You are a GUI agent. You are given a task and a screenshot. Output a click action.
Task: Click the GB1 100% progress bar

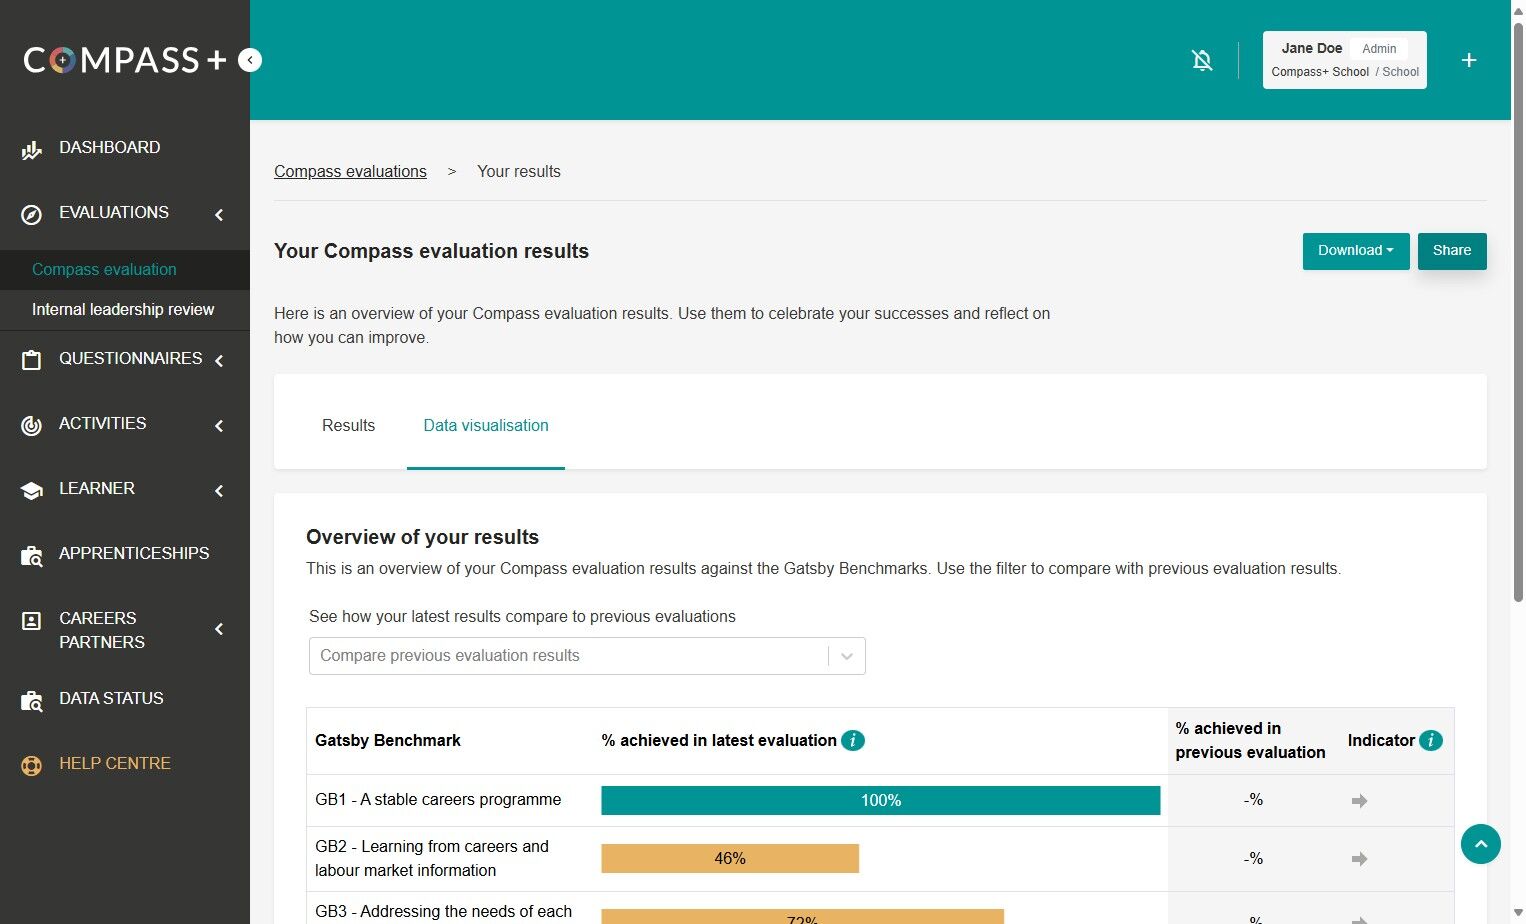click(x=881, y=800)
